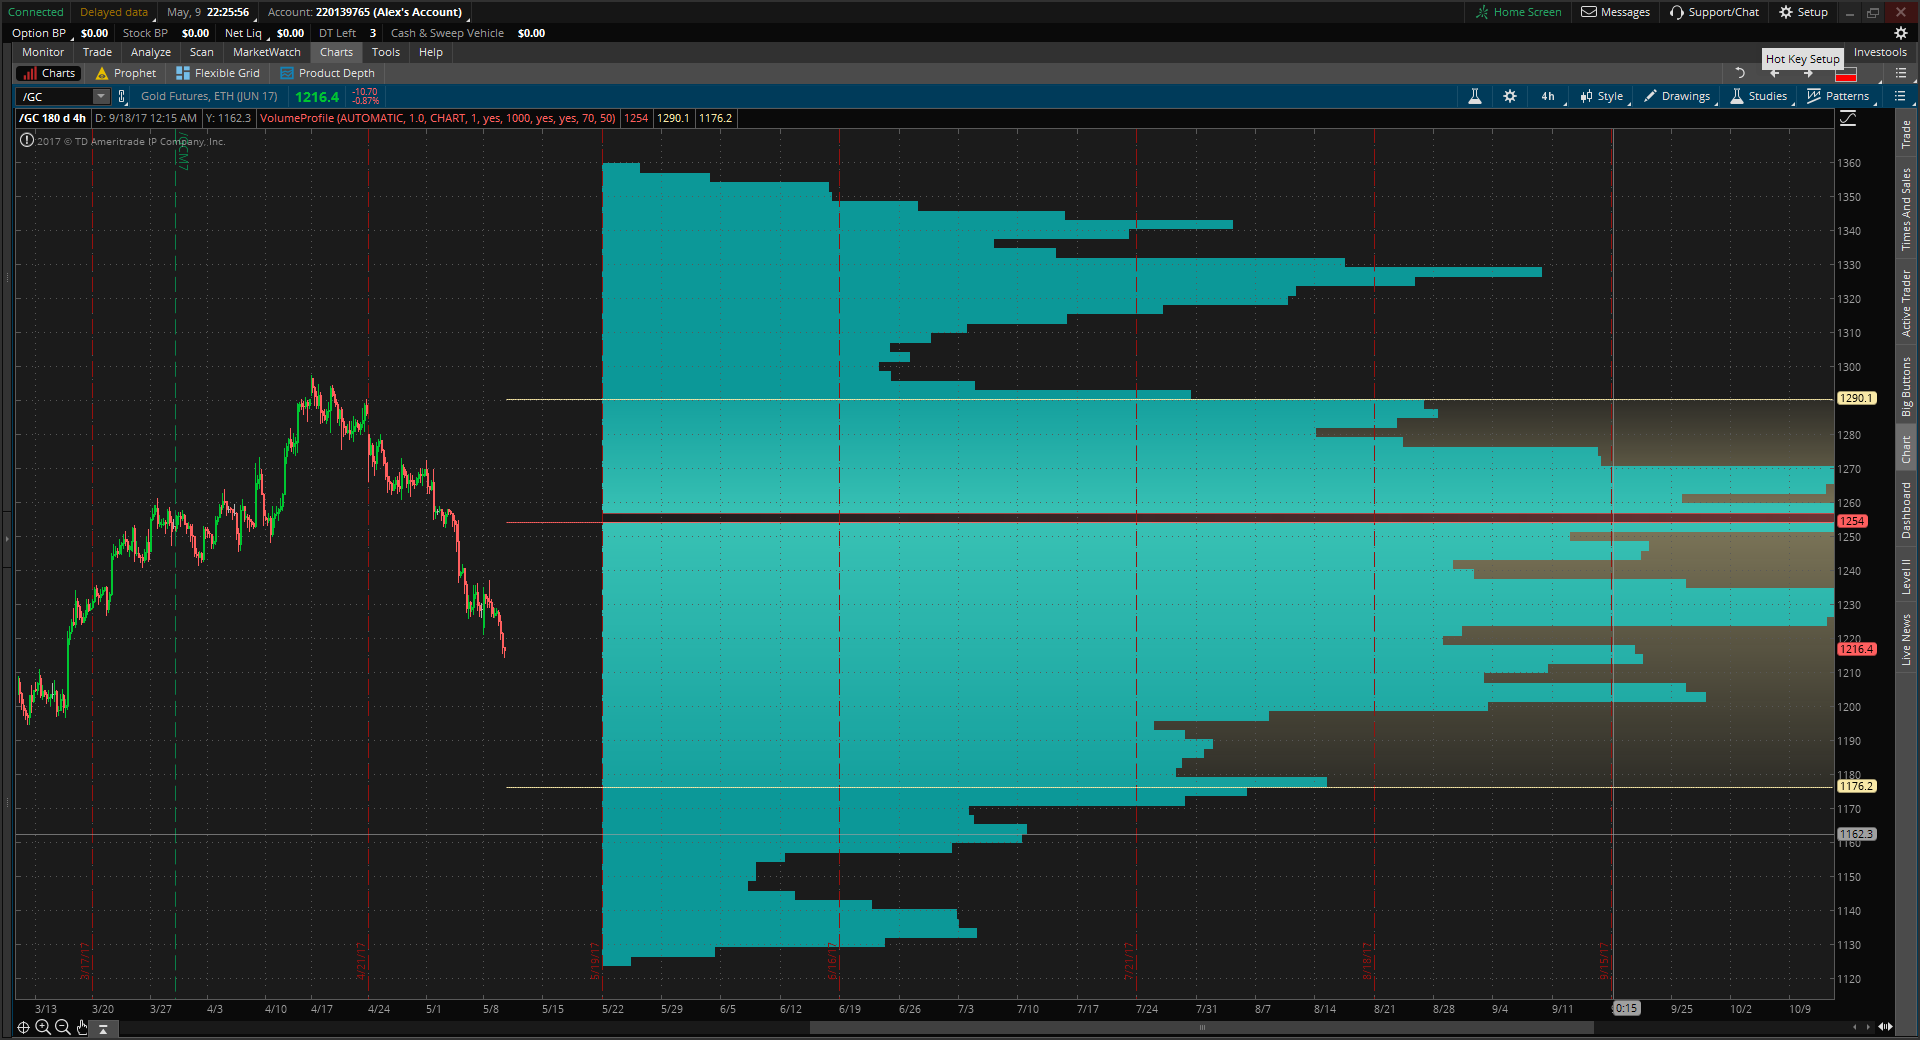This screenshot has height=1040, width=1920.
Task: Open the account selector dropdown
Action: coord(367,12)
